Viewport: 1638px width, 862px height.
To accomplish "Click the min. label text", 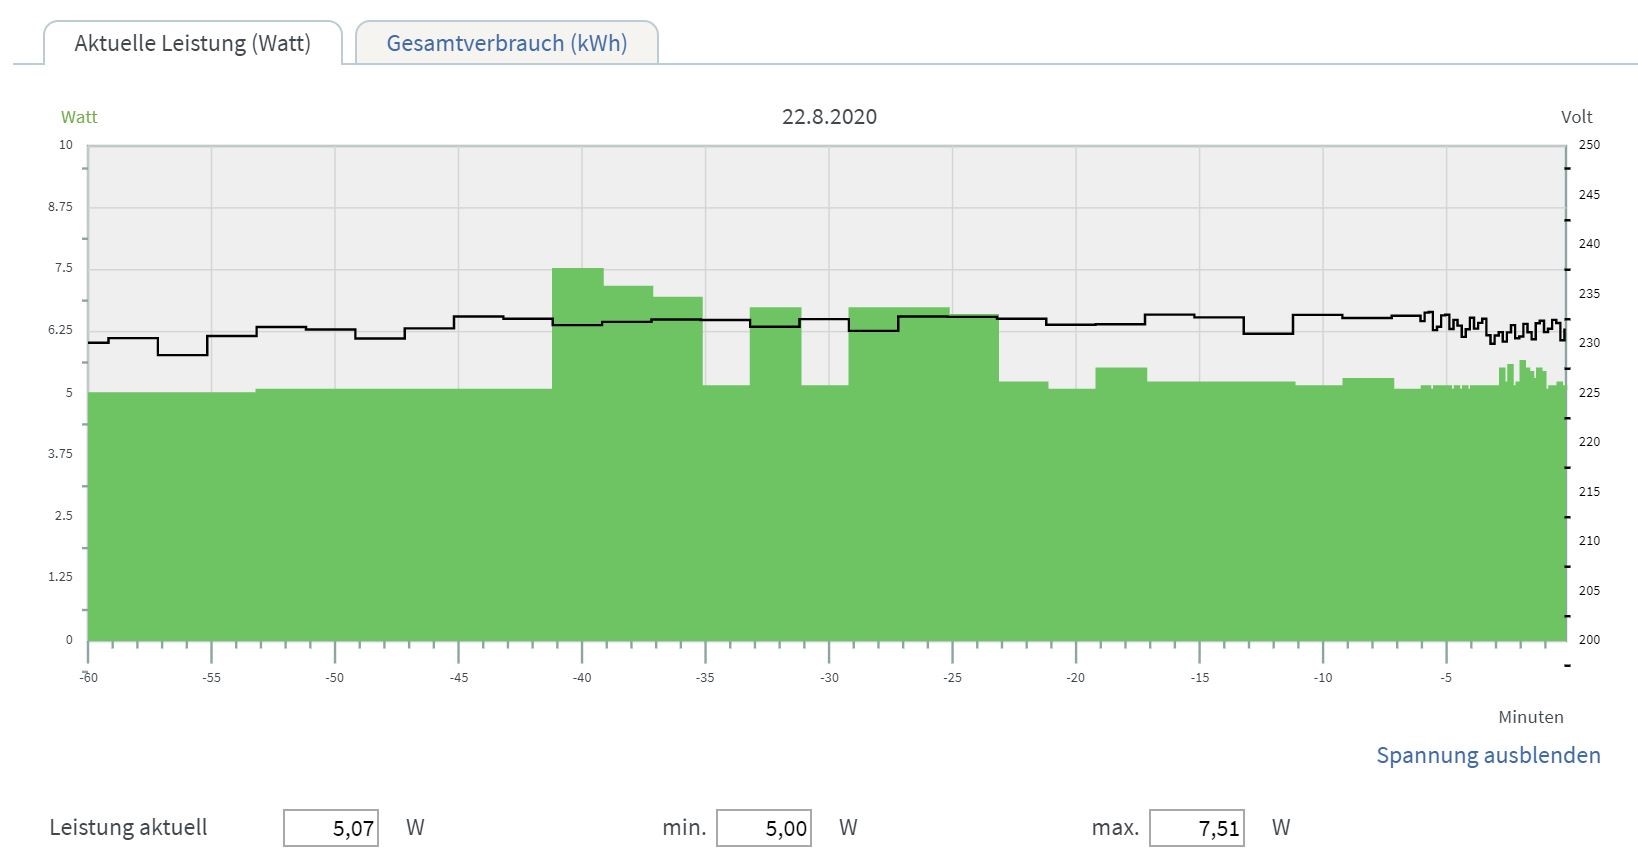I will pos(684,828).
